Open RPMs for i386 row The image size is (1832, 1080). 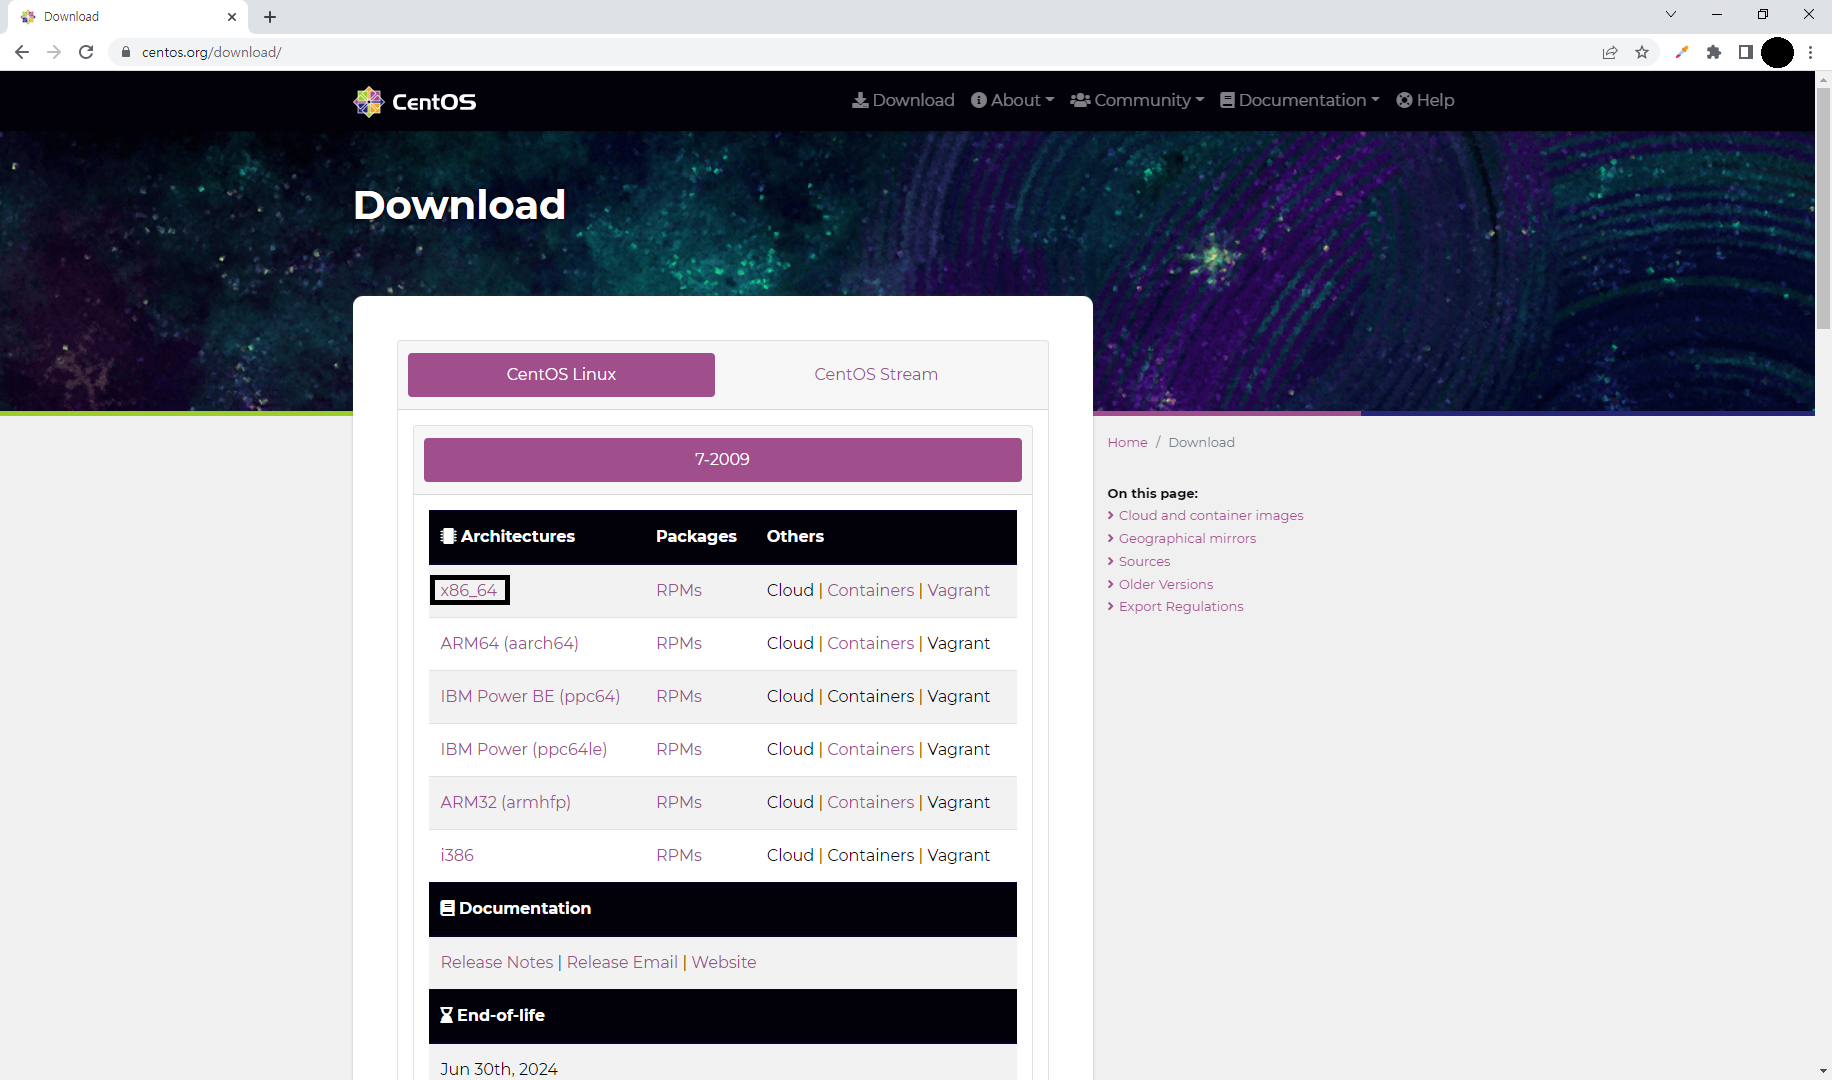[679, 855]
